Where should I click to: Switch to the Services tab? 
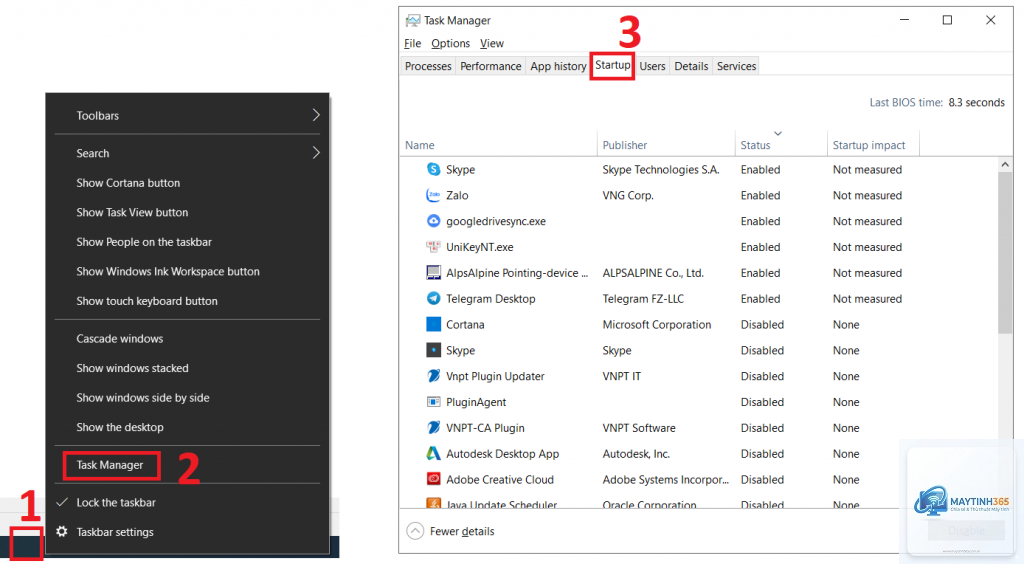(x=736, y=66)
